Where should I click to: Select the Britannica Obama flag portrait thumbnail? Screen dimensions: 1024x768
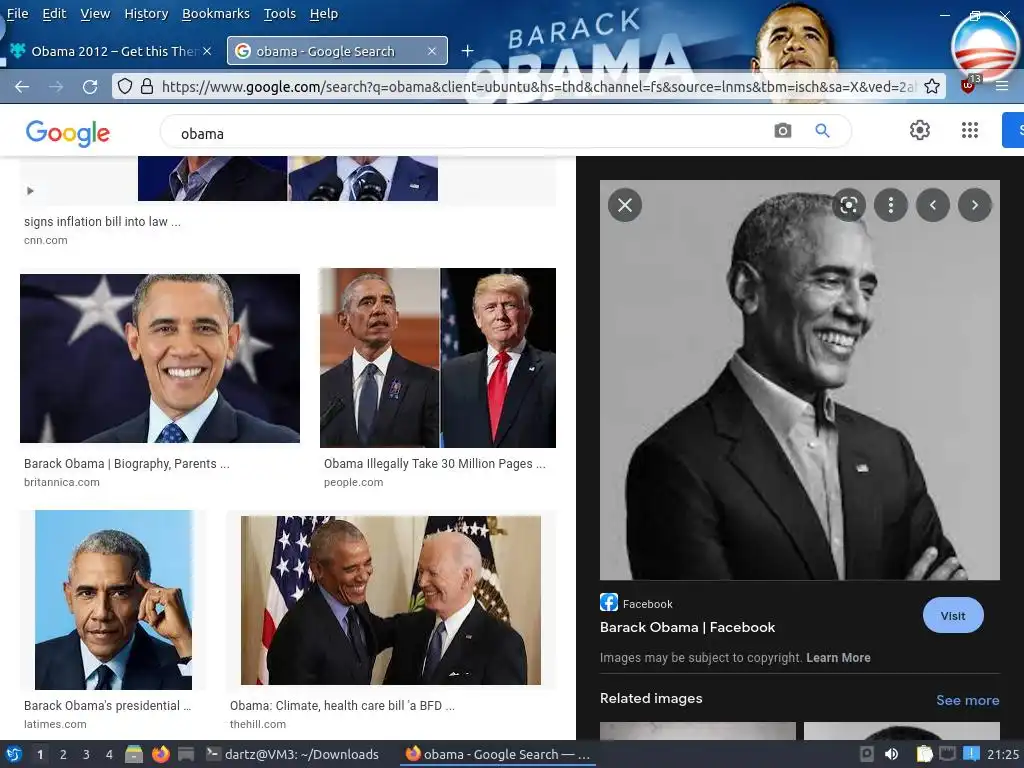[x=160, y=358]
